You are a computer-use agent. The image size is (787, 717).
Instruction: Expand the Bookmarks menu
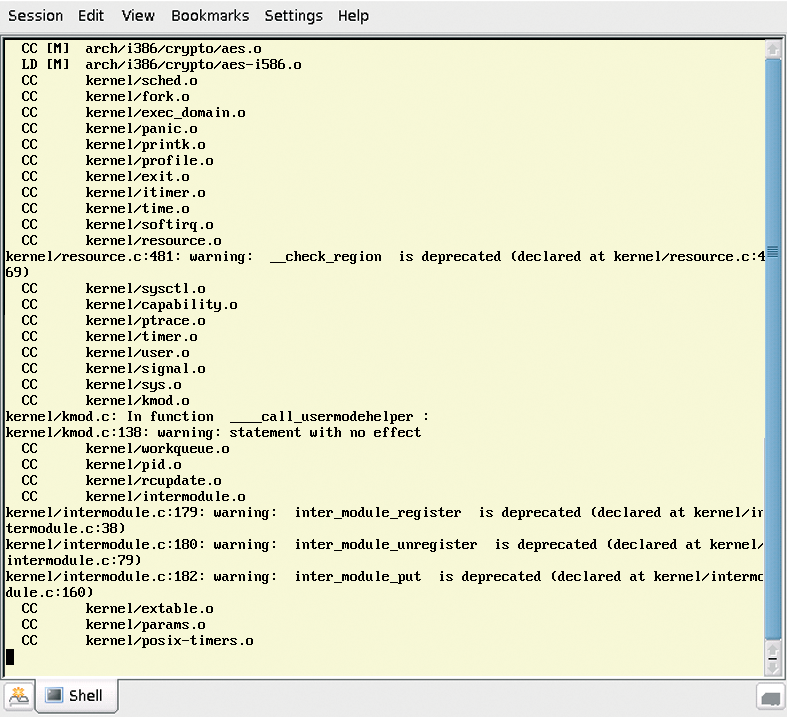[x=210, y=16]
